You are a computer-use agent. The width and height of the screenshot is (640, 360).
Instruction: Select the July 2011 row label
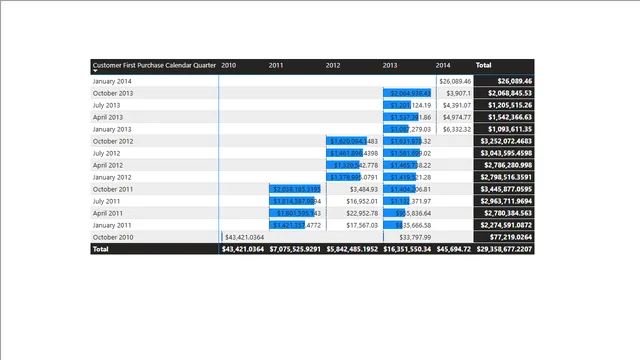[107, 201]
